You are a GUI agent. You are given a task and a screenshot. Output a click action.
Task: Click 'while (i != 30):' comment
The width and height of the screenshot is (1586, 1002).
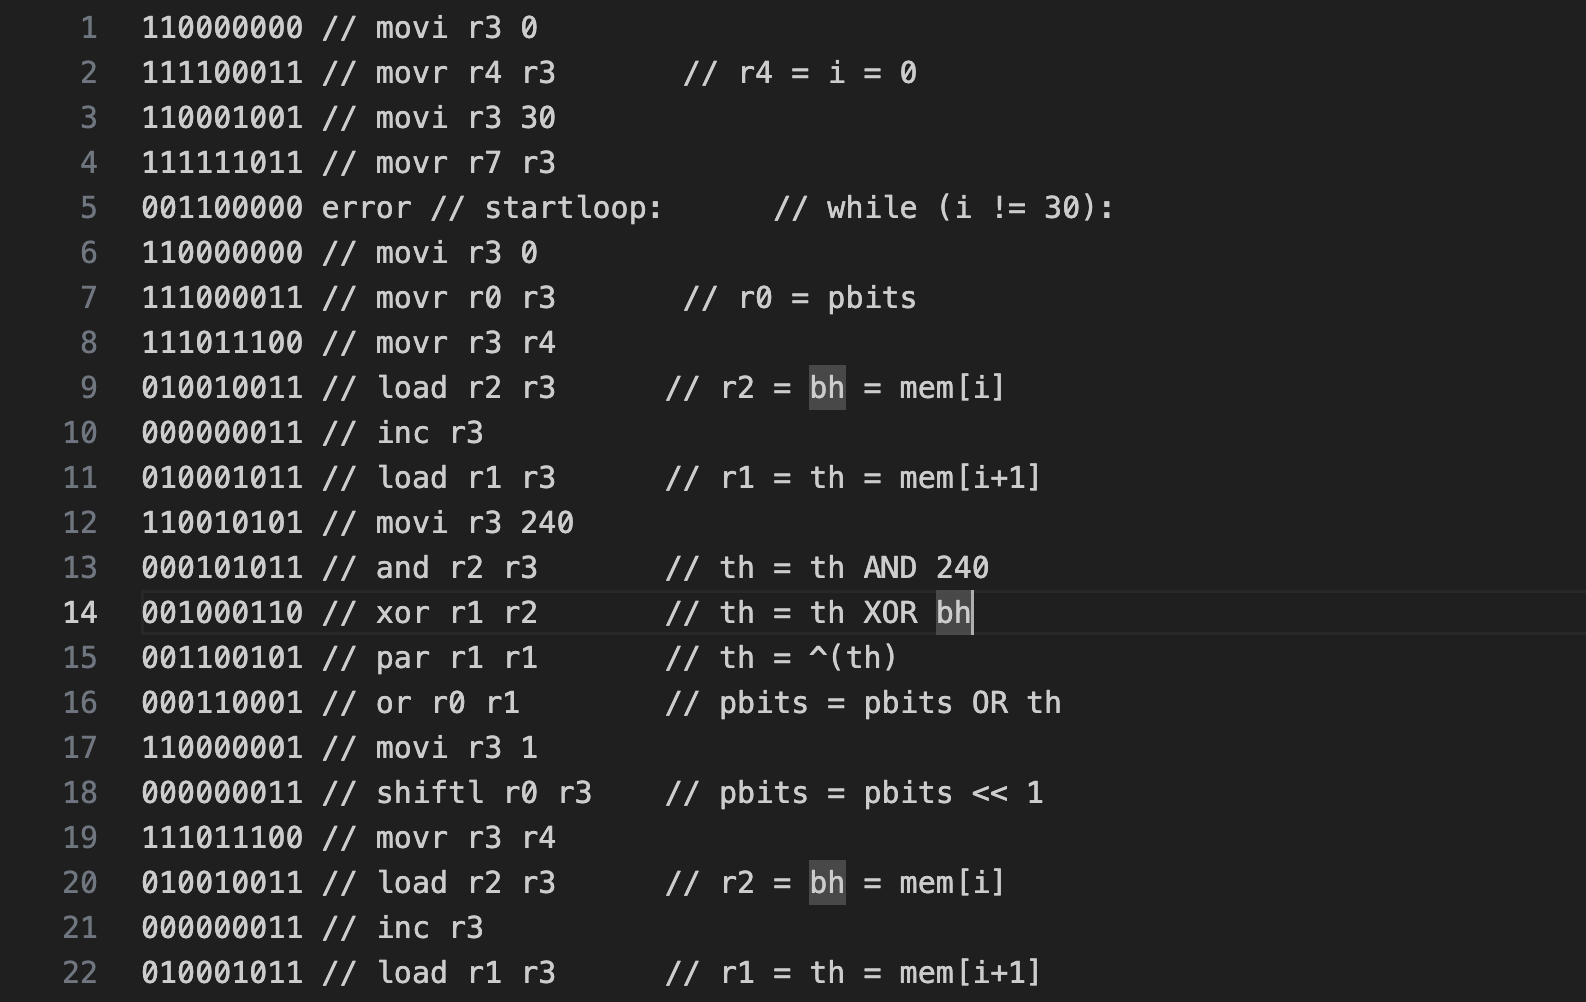tap(970, 208)
